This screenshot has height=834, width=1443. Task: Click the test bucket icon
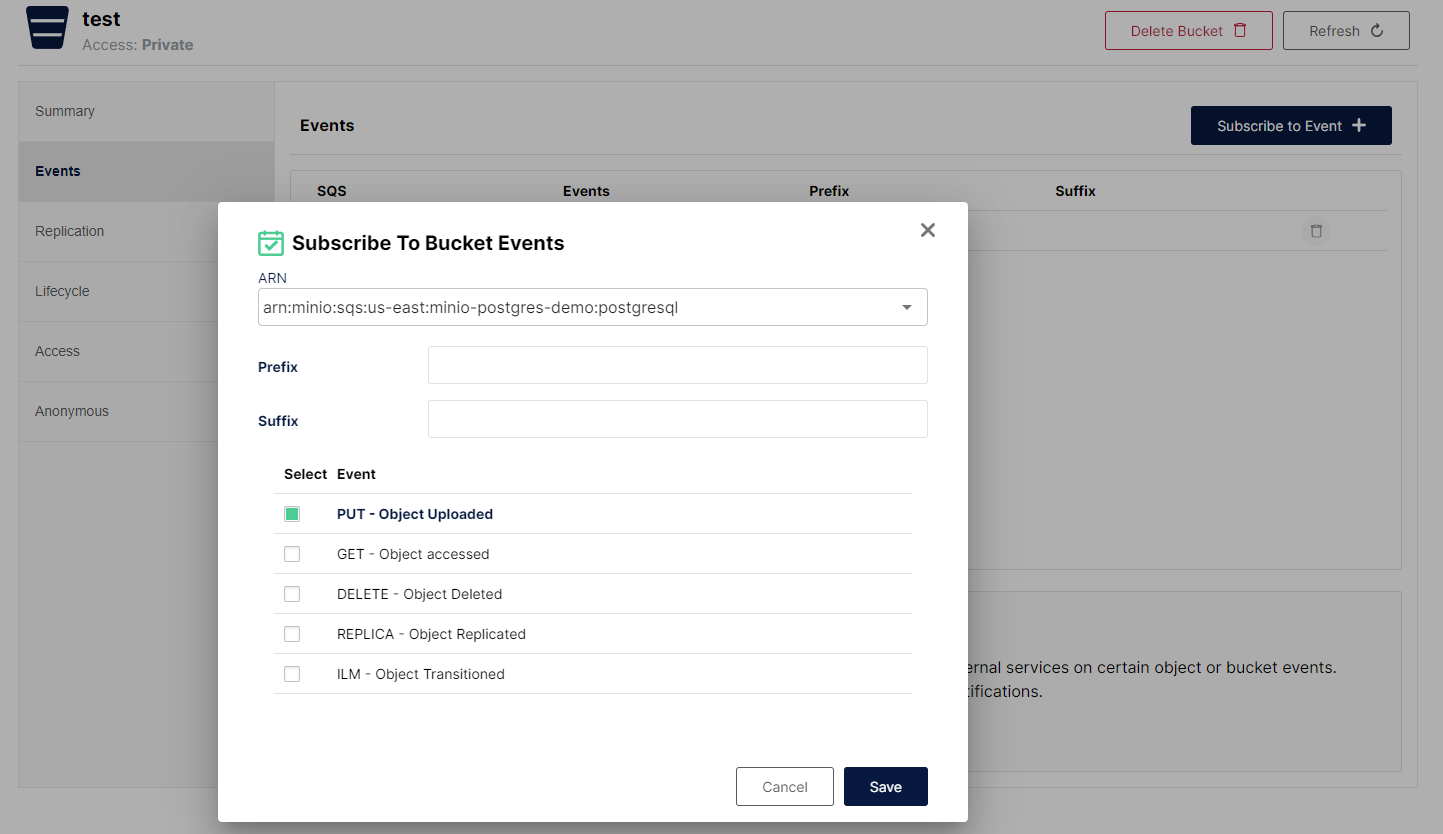pyautogui.click(x=48, y=28)
